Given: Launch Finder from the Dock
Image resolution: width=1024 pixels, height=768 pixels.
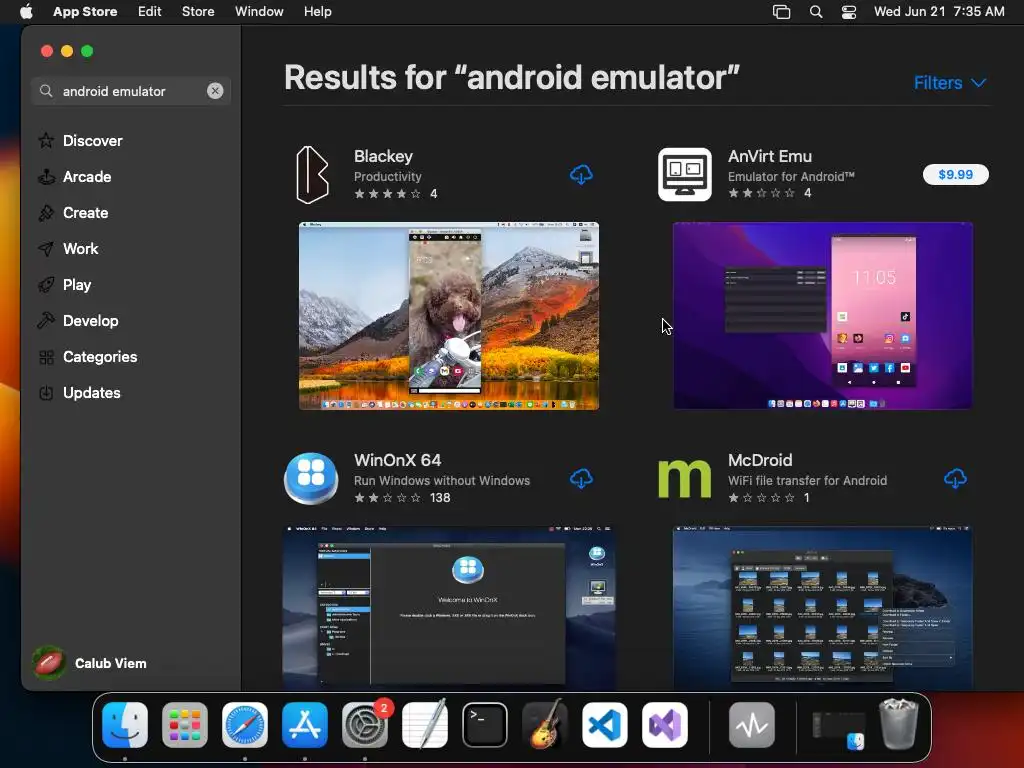Looking at the screenshot, I should point(125,725).
